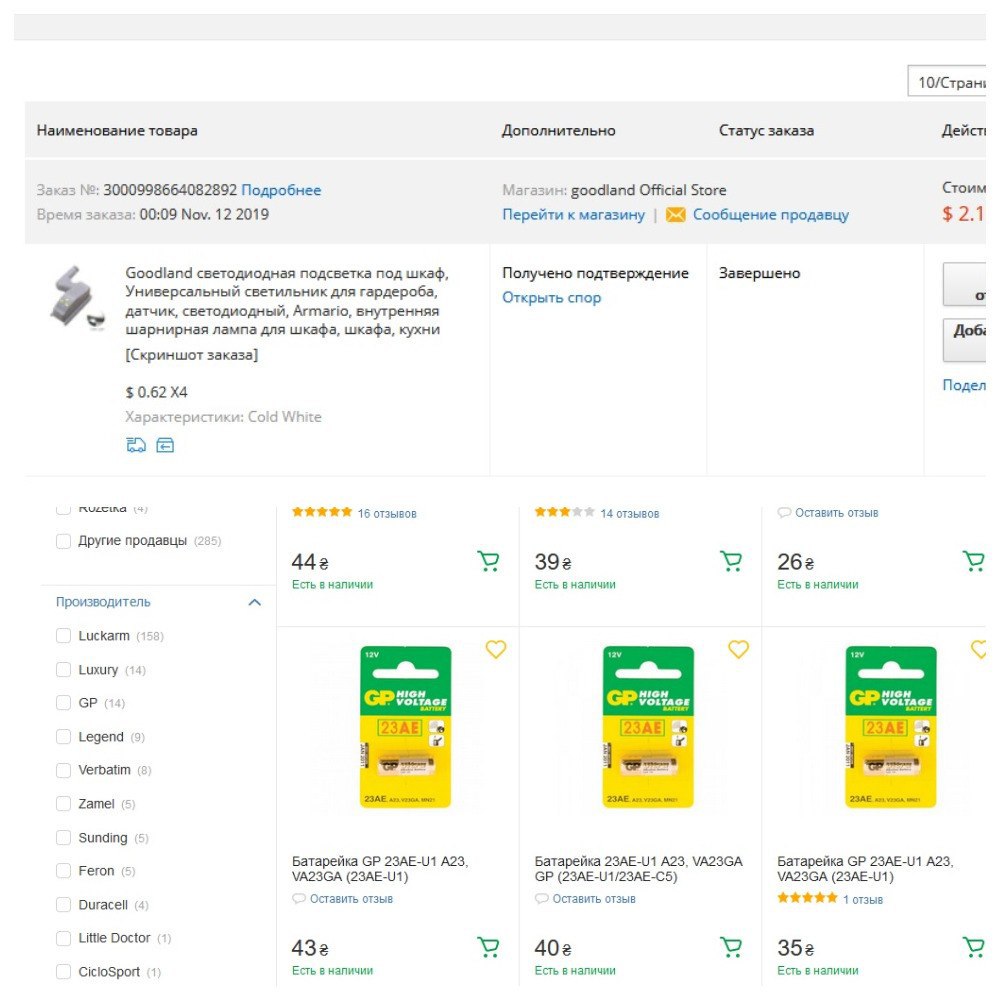Image resolution: width=1000 pixels, height=1000 pixels.
Task: Check the Другие продавцы seller filter
Action: (64, 541)
